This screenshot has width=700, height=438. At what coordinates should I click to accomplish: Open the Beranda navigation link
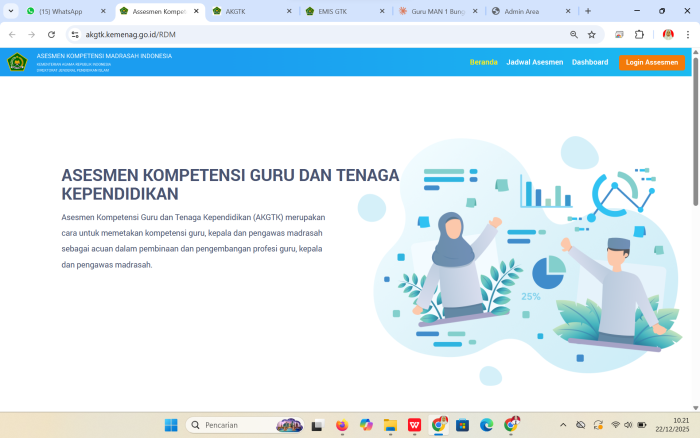pyautogui.click(x=483, y=62)
